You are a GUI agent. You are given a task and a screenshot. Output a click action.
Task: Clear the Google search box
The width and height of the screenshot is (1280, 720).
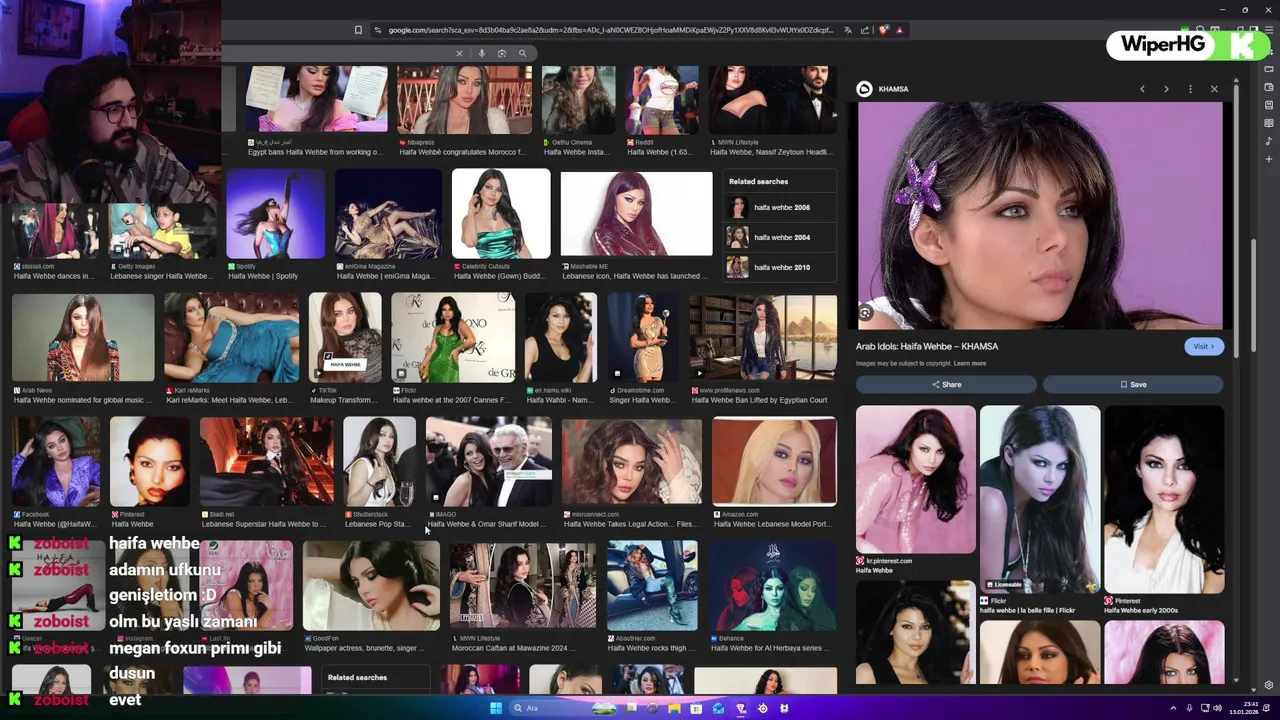coord(459,53)
